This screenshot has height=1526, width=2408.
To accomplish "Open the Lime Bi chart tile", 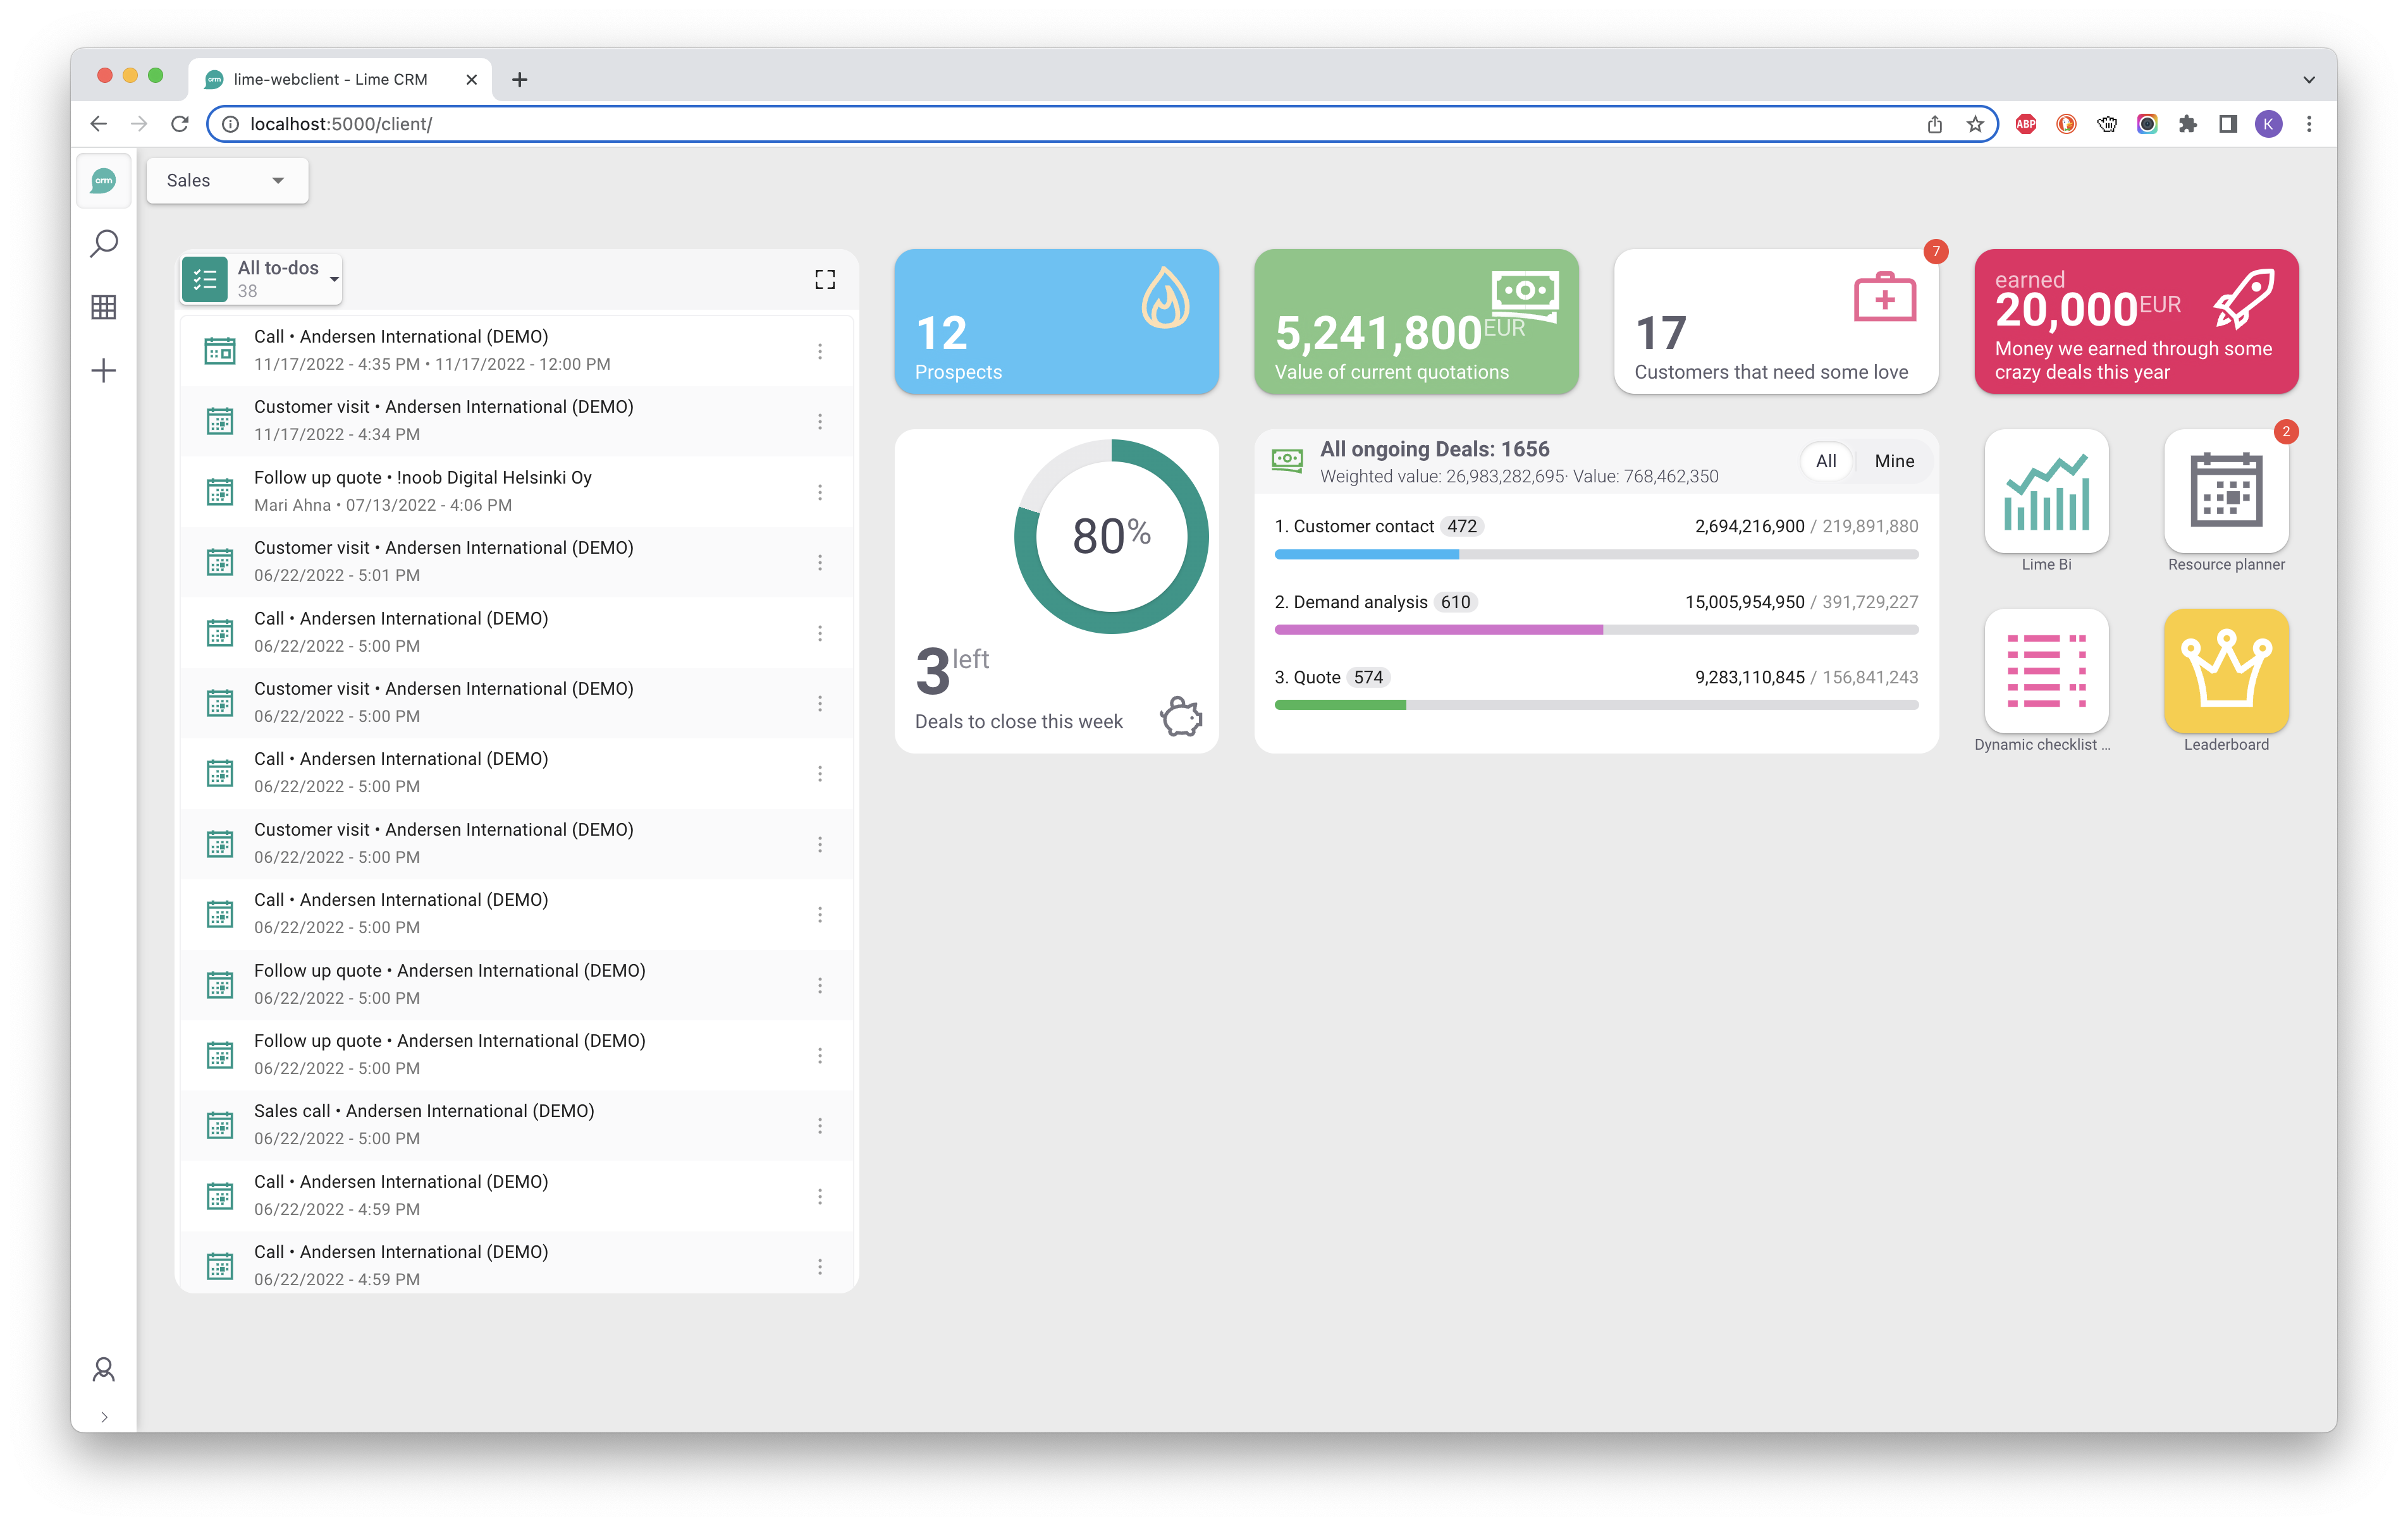I will coord(2046,492).
